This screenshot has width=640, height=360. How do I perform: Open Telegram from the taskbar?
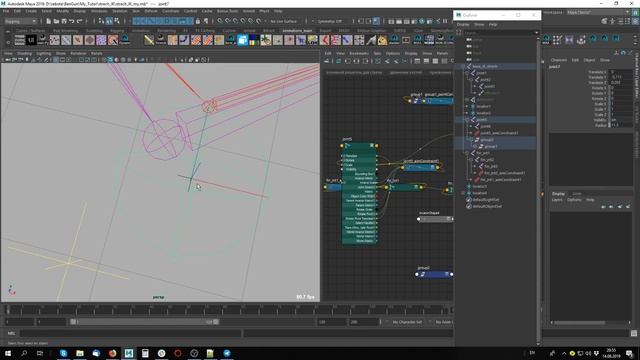[227, 353]
